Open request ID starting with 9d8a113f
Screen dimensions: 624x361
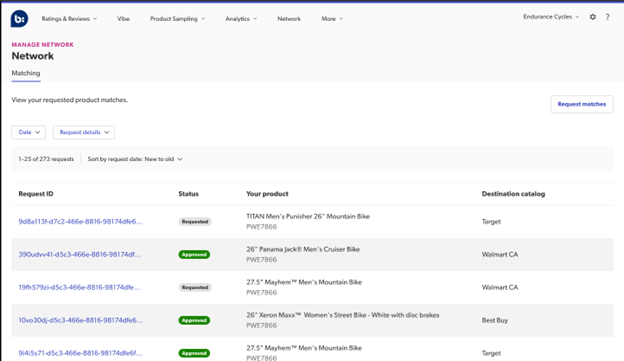click(80, 222)
